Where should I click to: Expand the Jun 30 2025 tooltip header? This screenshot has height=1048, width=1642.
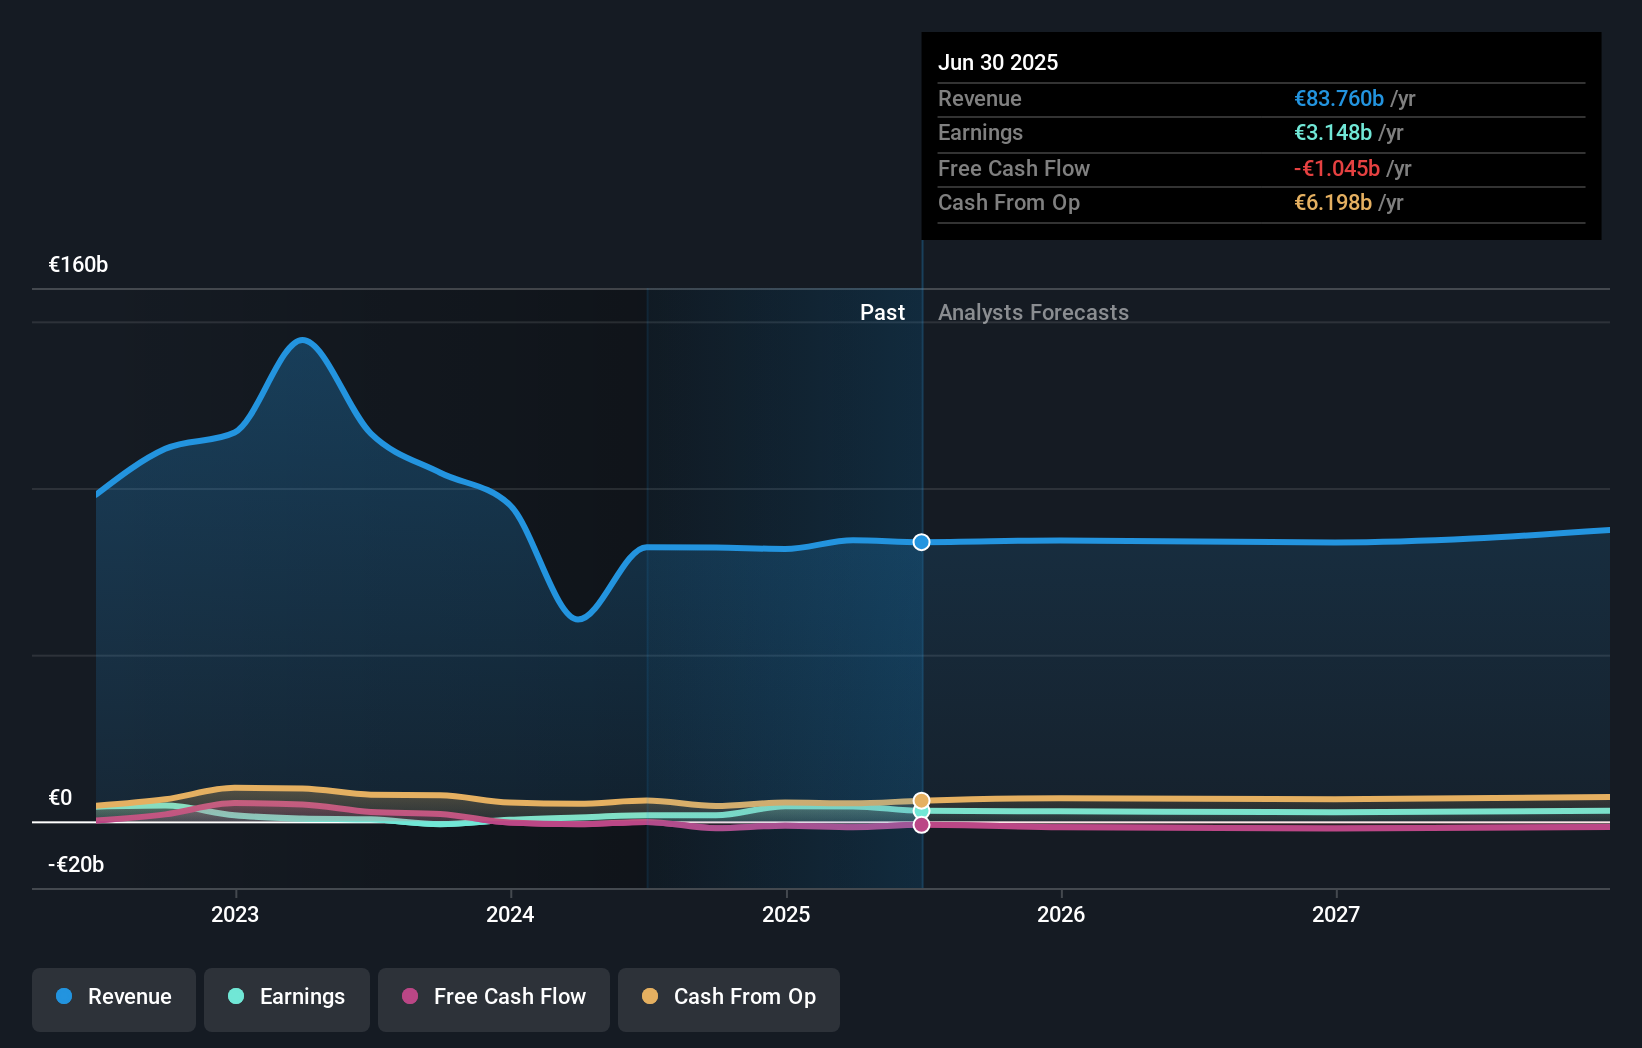point(998,62)
